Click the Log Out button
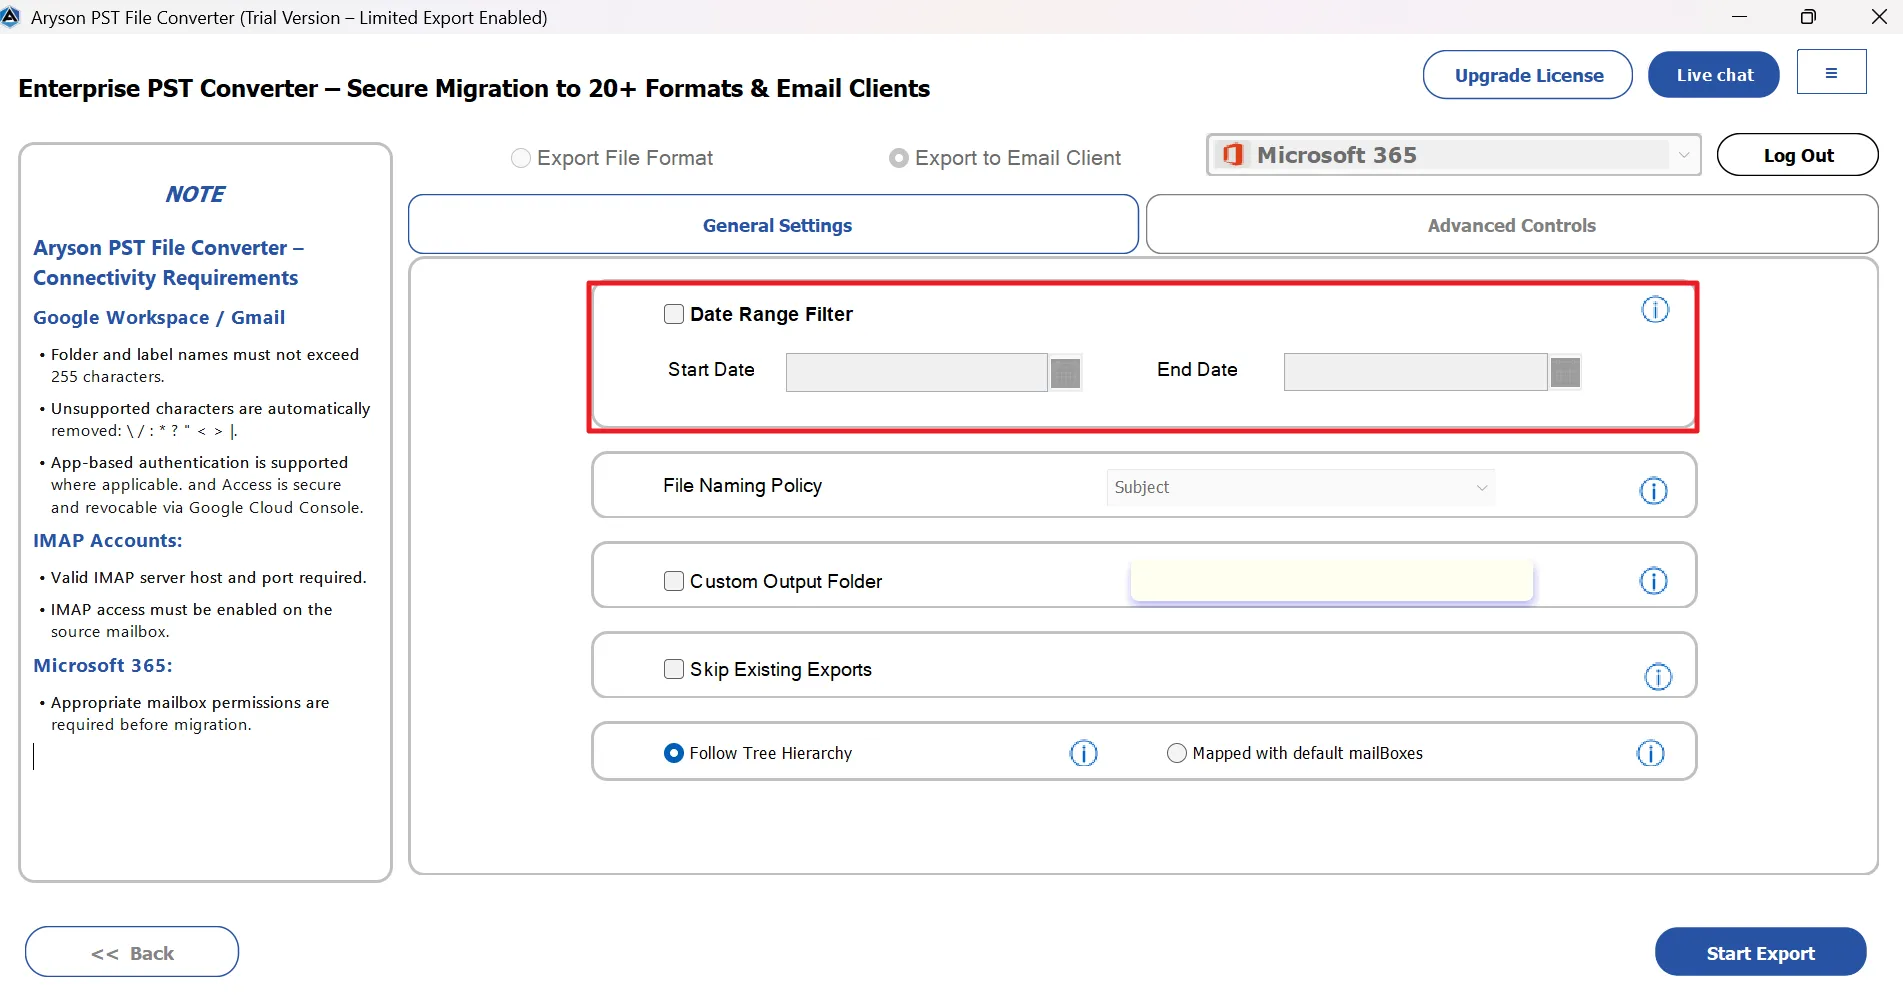This screenshot has height=995, width=1903. 1798,155
